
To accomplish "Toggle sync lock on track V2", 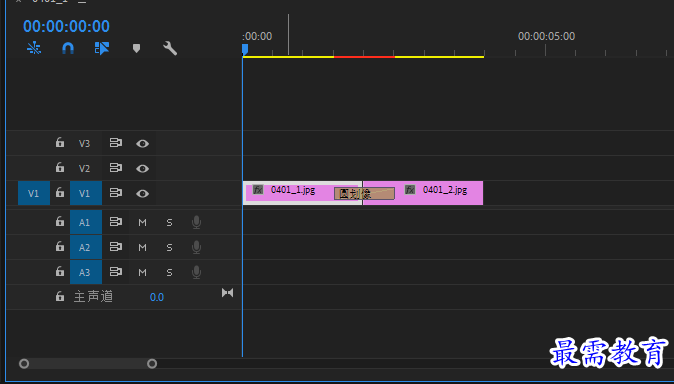I will tap(116, 168).
